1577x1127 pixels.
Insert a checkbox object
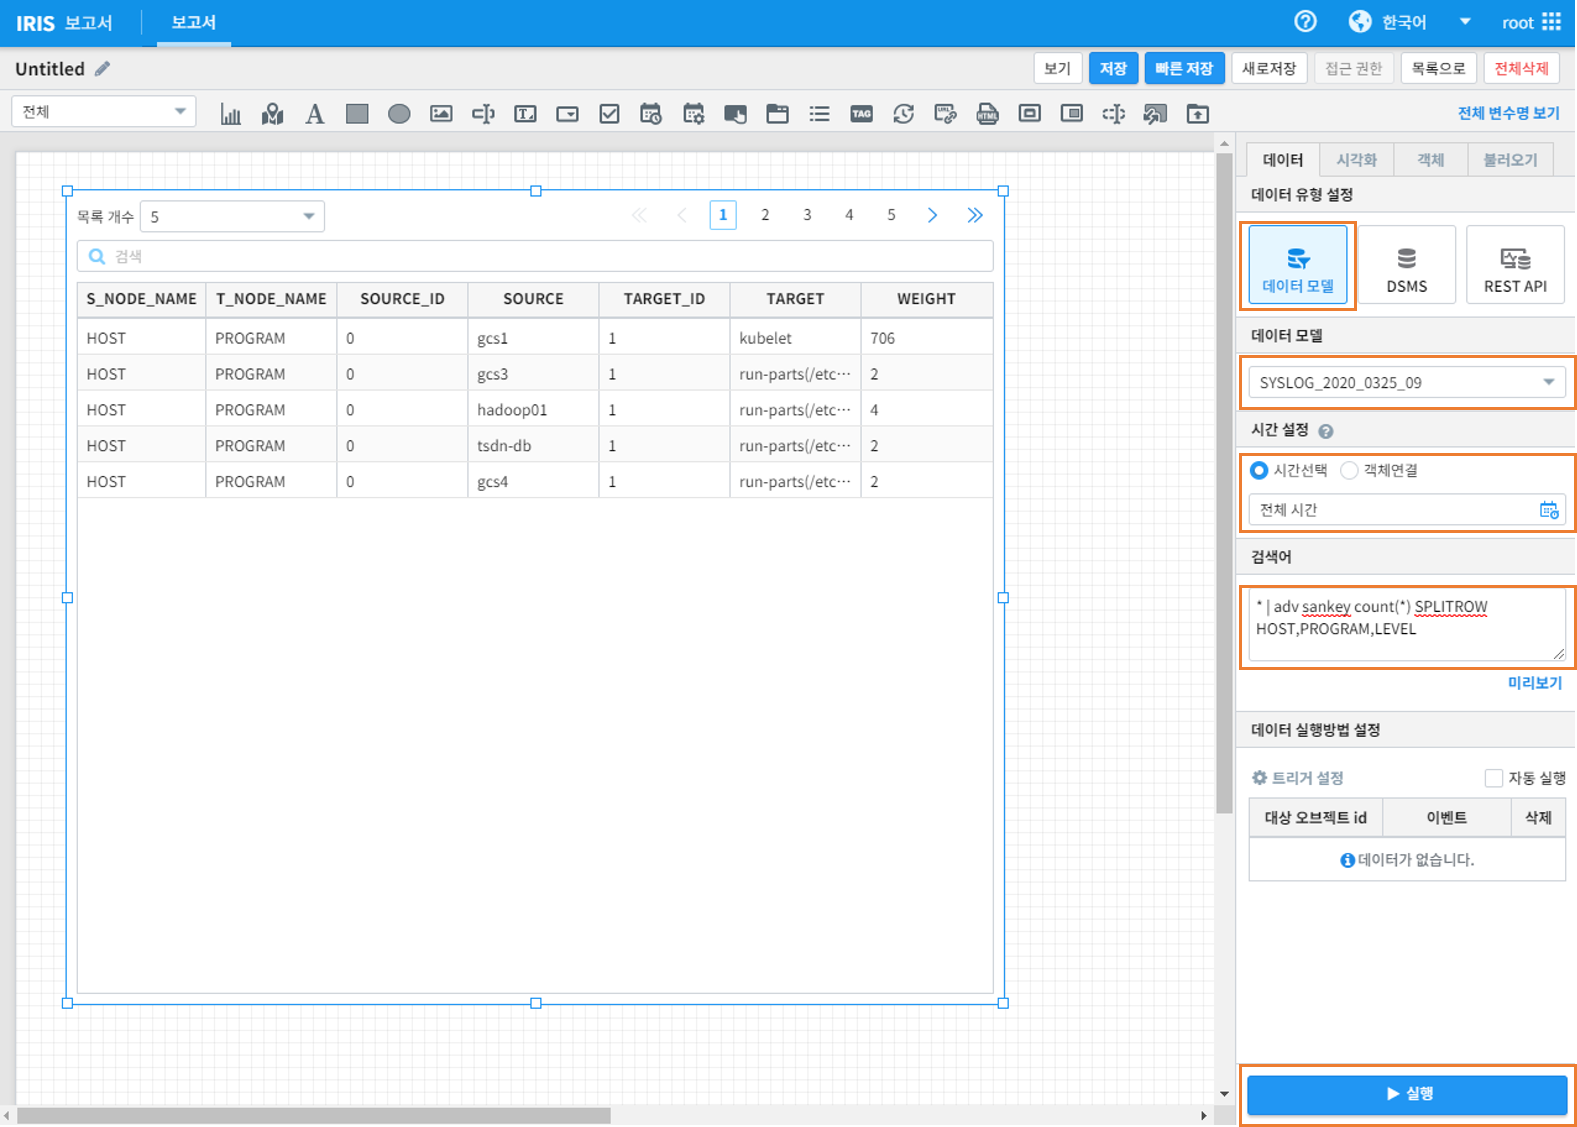tap(609, 114)
